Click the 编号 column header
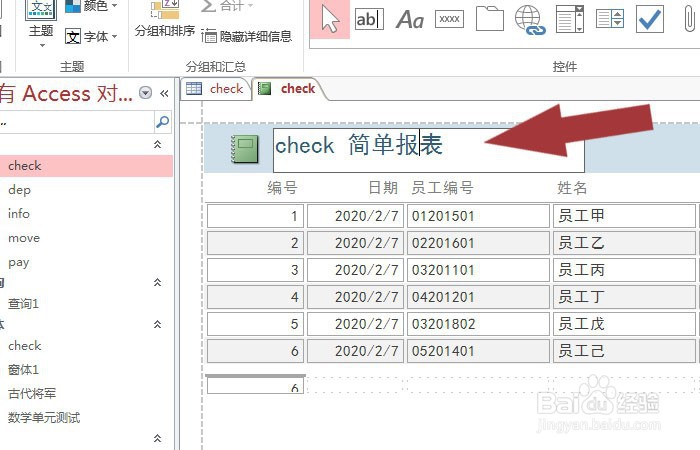Image resolution: width=700 pixels, height=450 pixels. (282, 188)
